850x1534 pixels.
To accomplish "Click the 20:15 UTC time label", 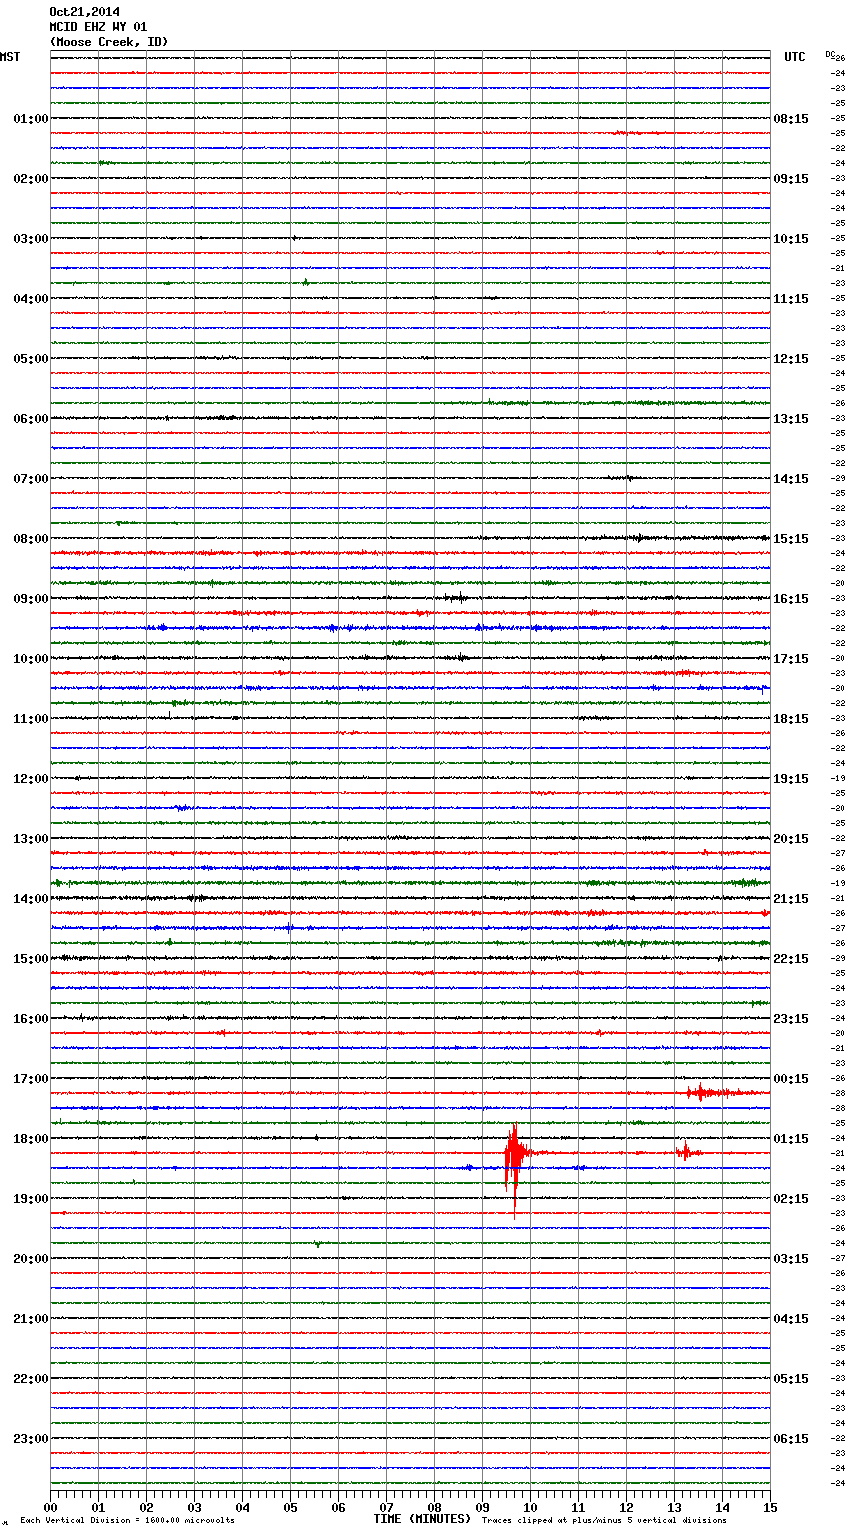I will pyautogui.click(x=791, y=839).
